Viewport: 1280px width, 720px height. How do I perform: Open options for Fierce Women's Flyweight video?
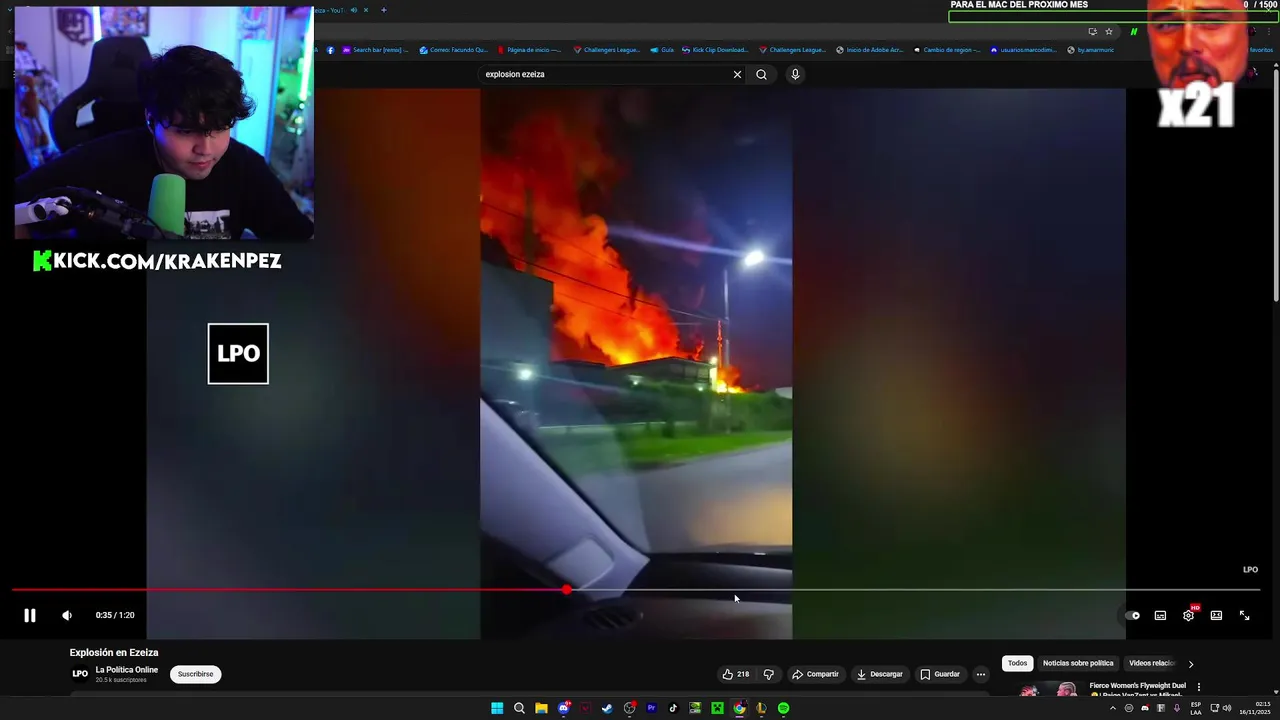tap(1198, 687)
